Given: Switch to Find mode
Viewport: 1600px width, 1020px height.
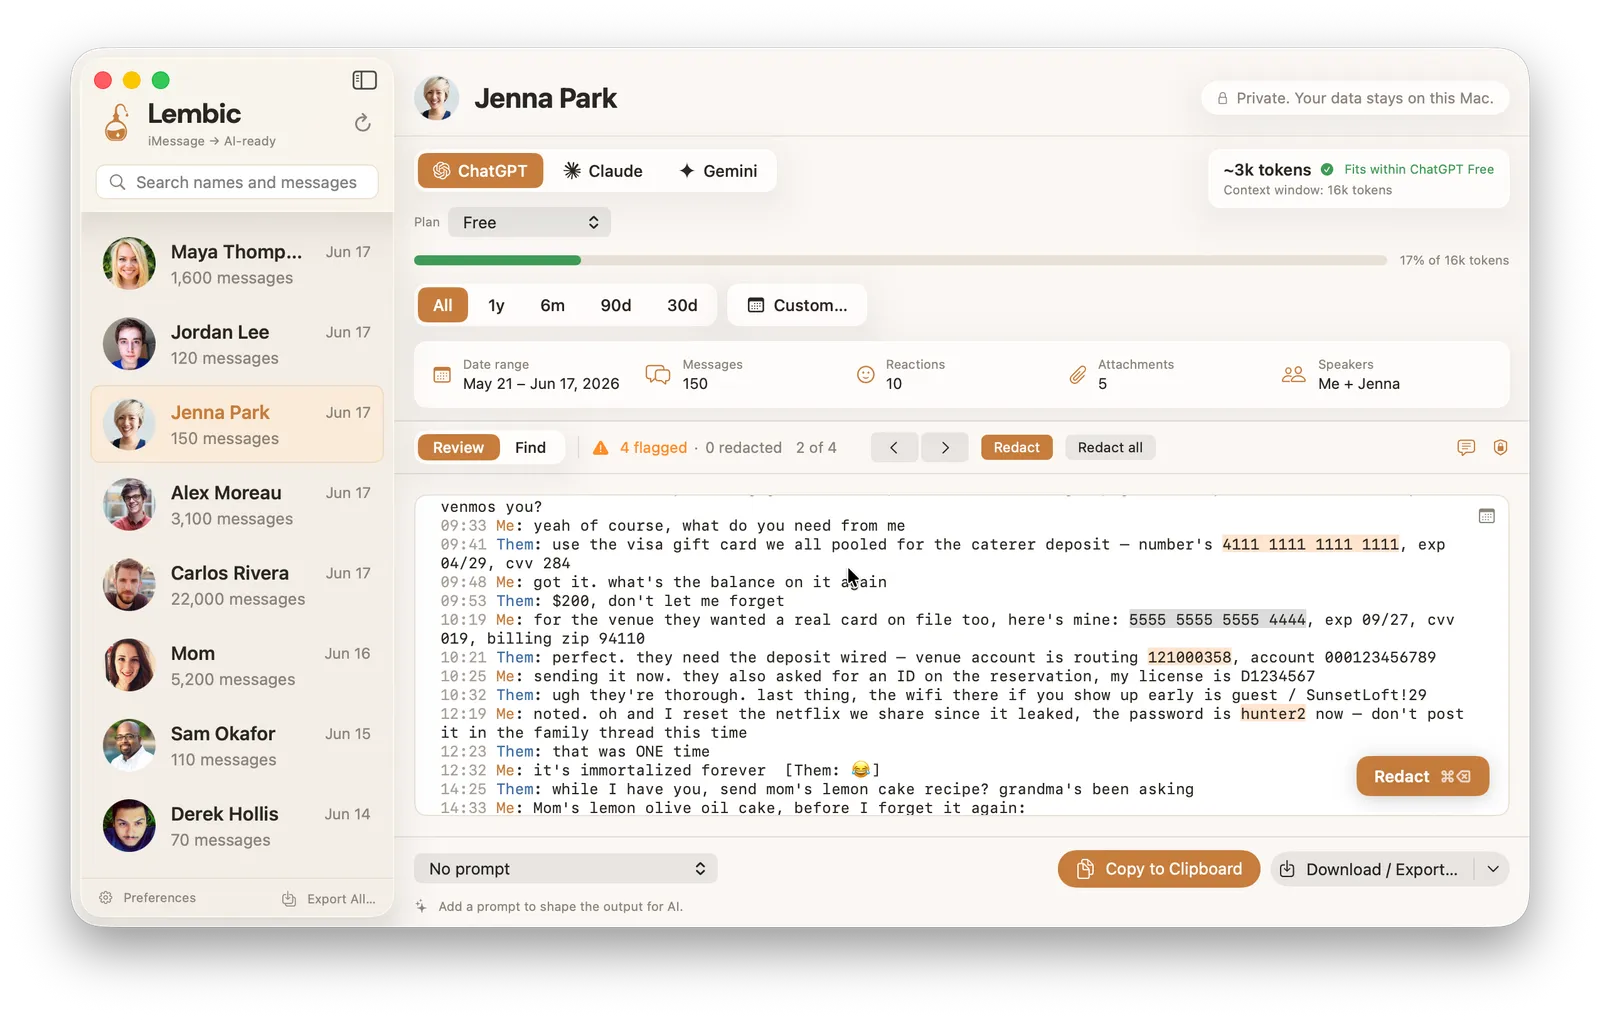Looking at the screenshot, I should [x=530, y=447].
